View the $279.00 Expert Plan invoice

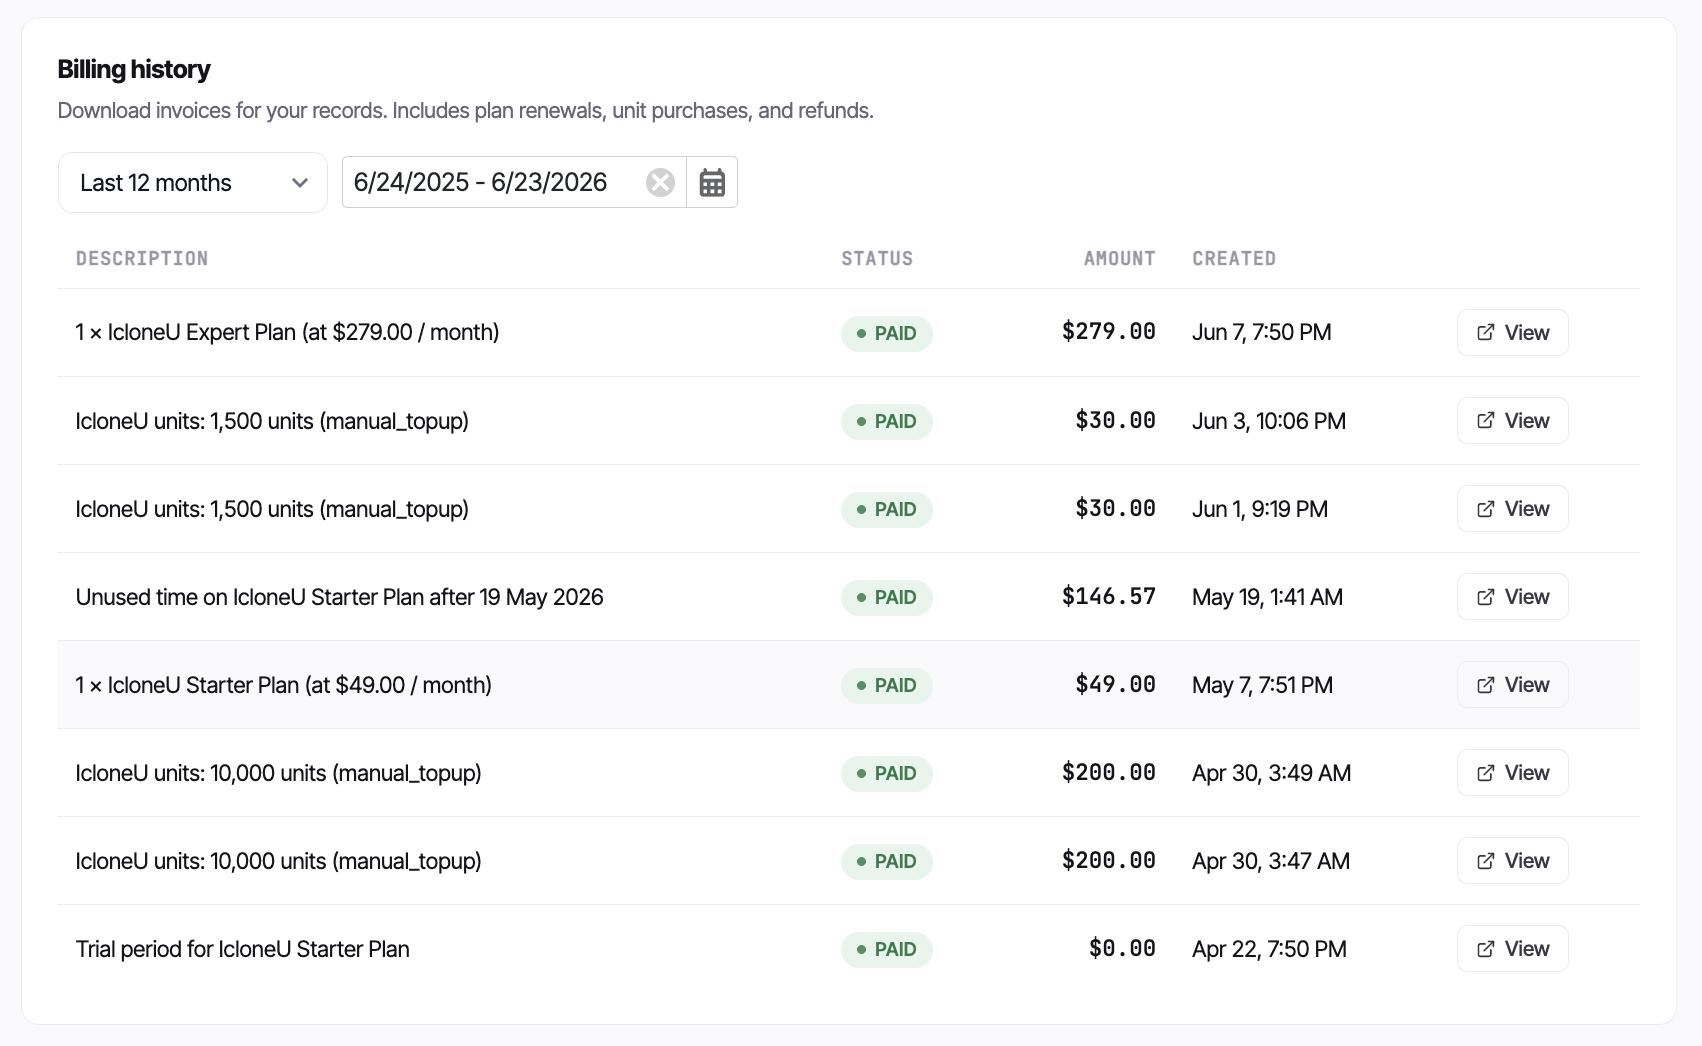coord(1512,332)
